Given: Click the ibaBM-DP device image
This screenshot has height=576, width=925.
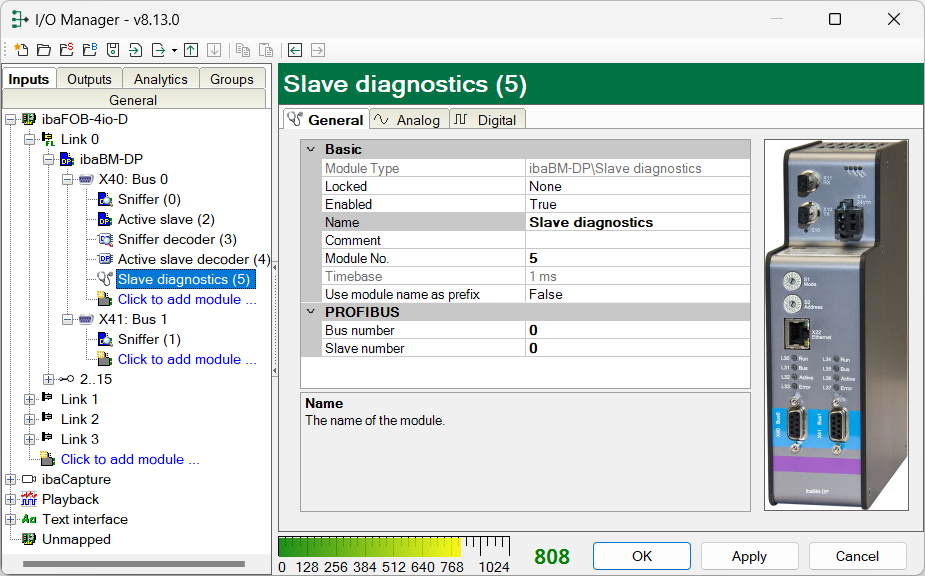Looking at the screenshot, I should click(x=836, y=325).
